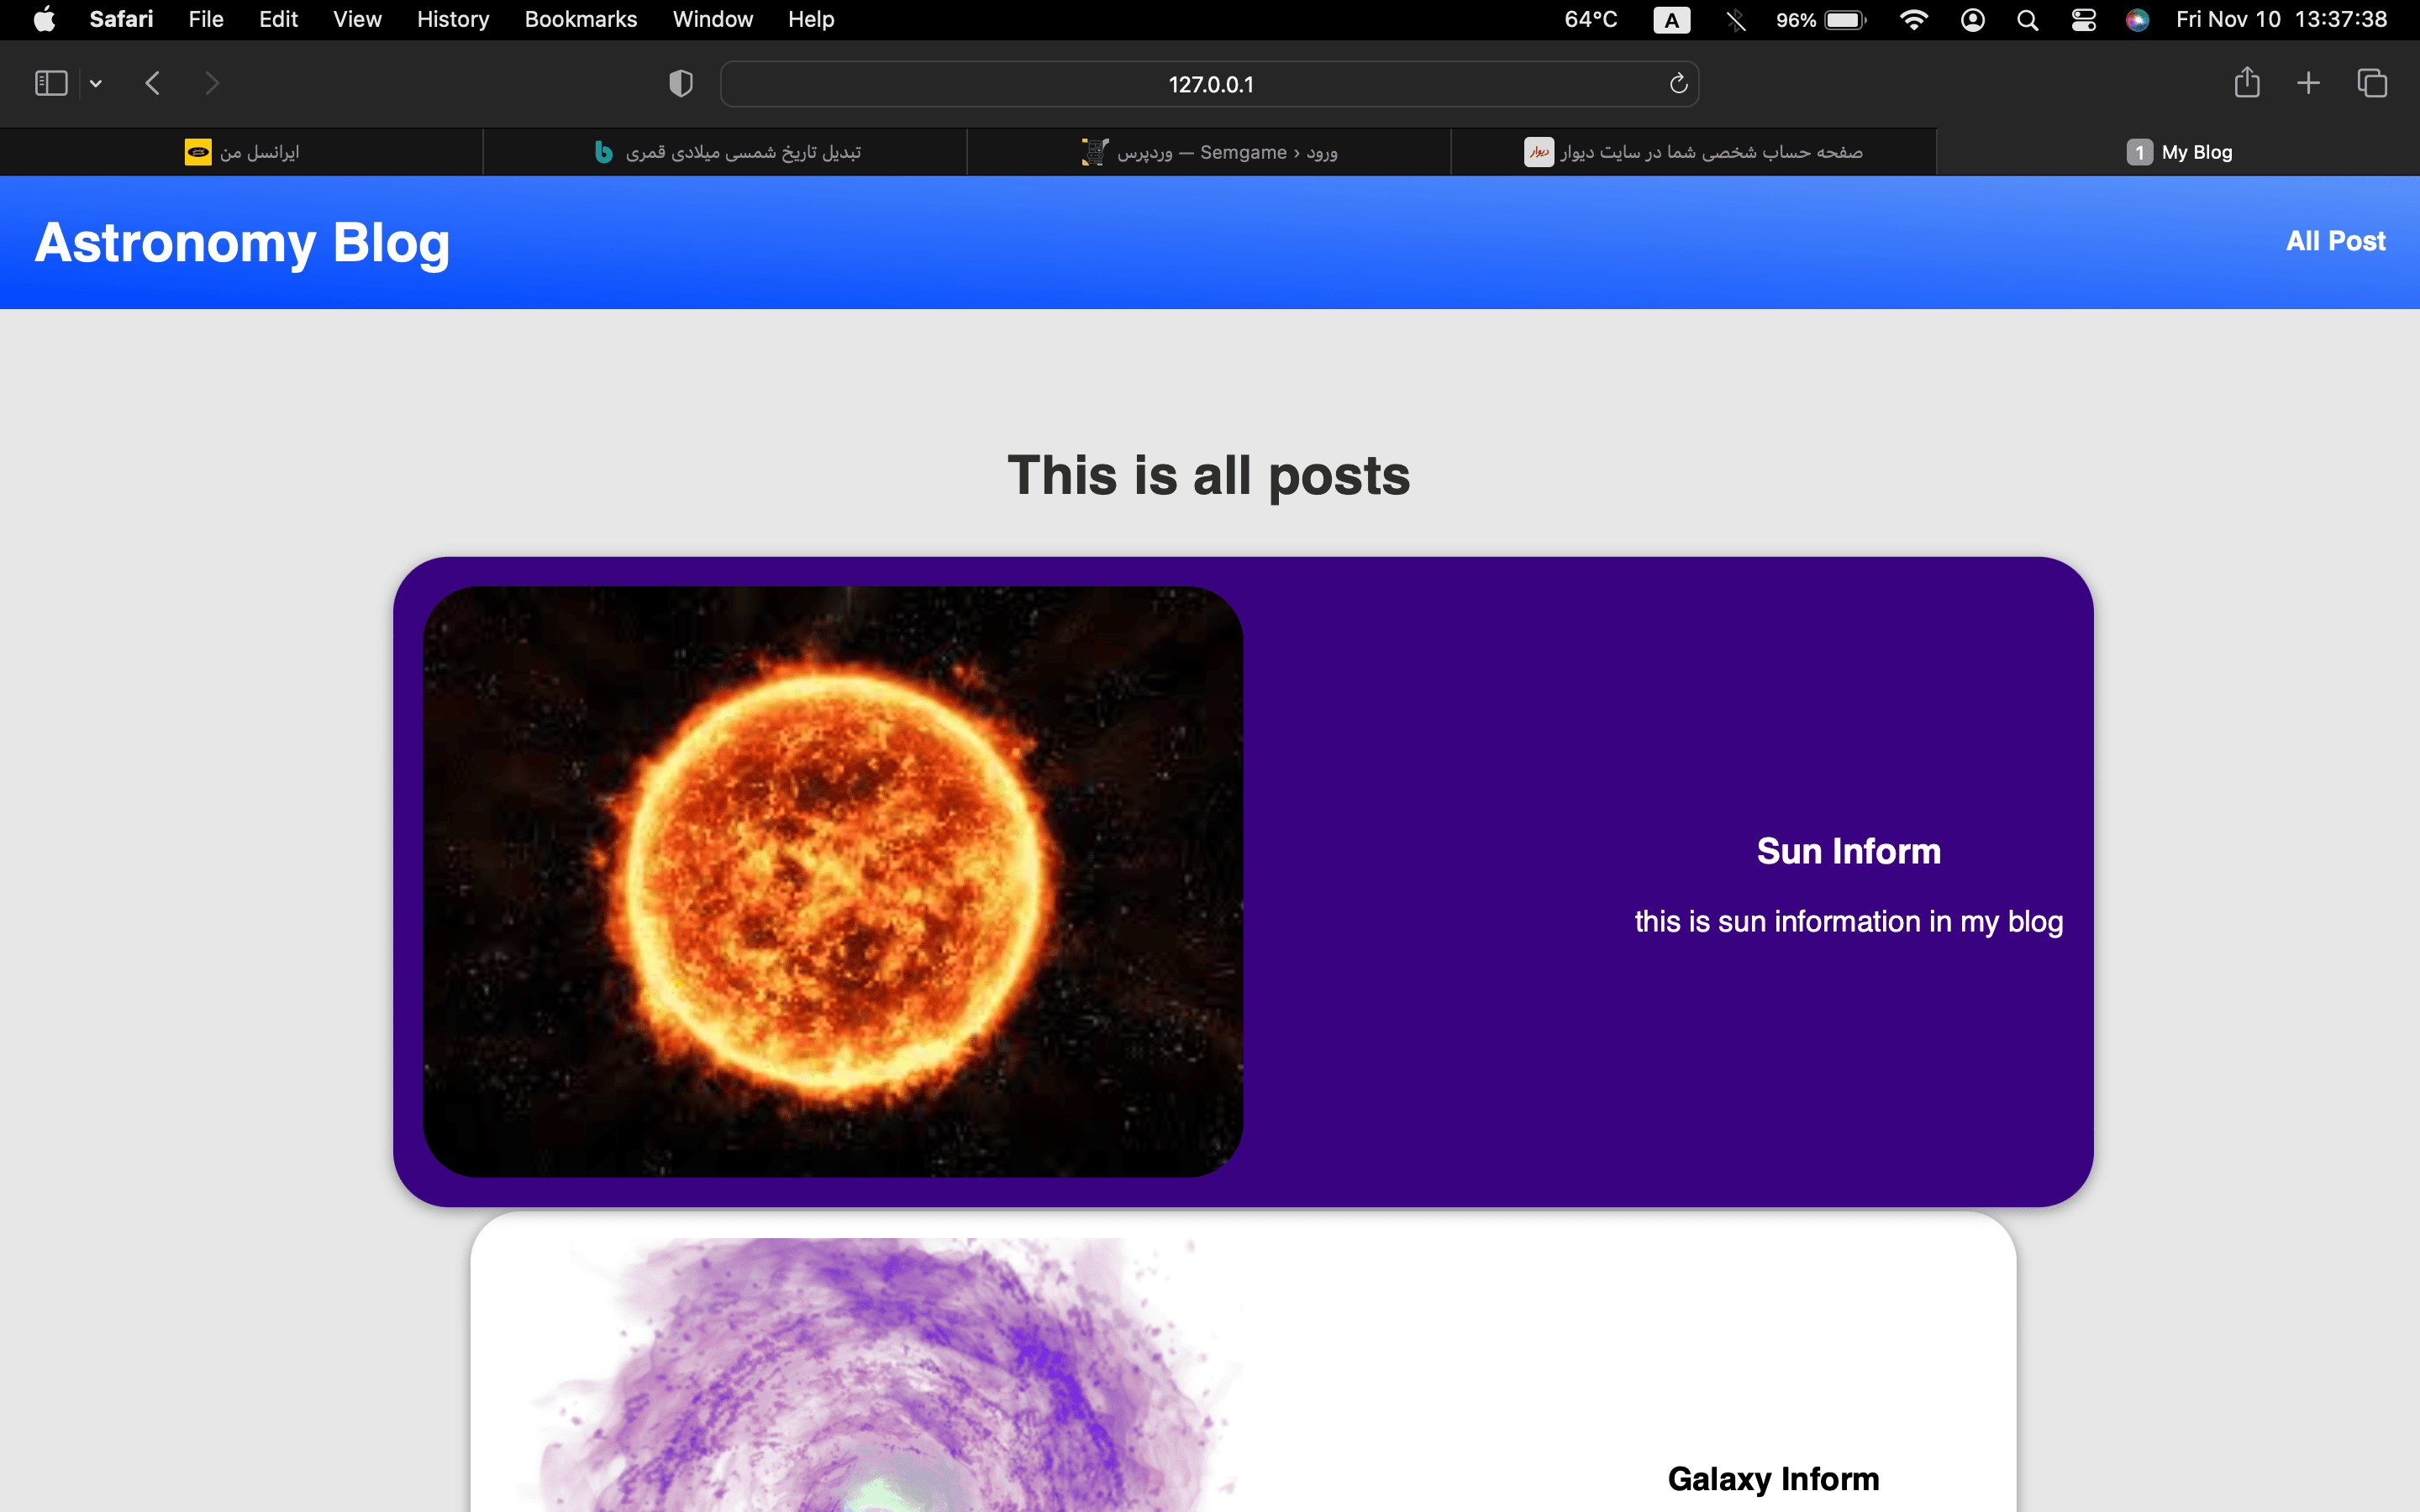The width and height of the screenshot is (2420, 1512).
Task: Open Spotlight search
Action: coord(2027,20)
